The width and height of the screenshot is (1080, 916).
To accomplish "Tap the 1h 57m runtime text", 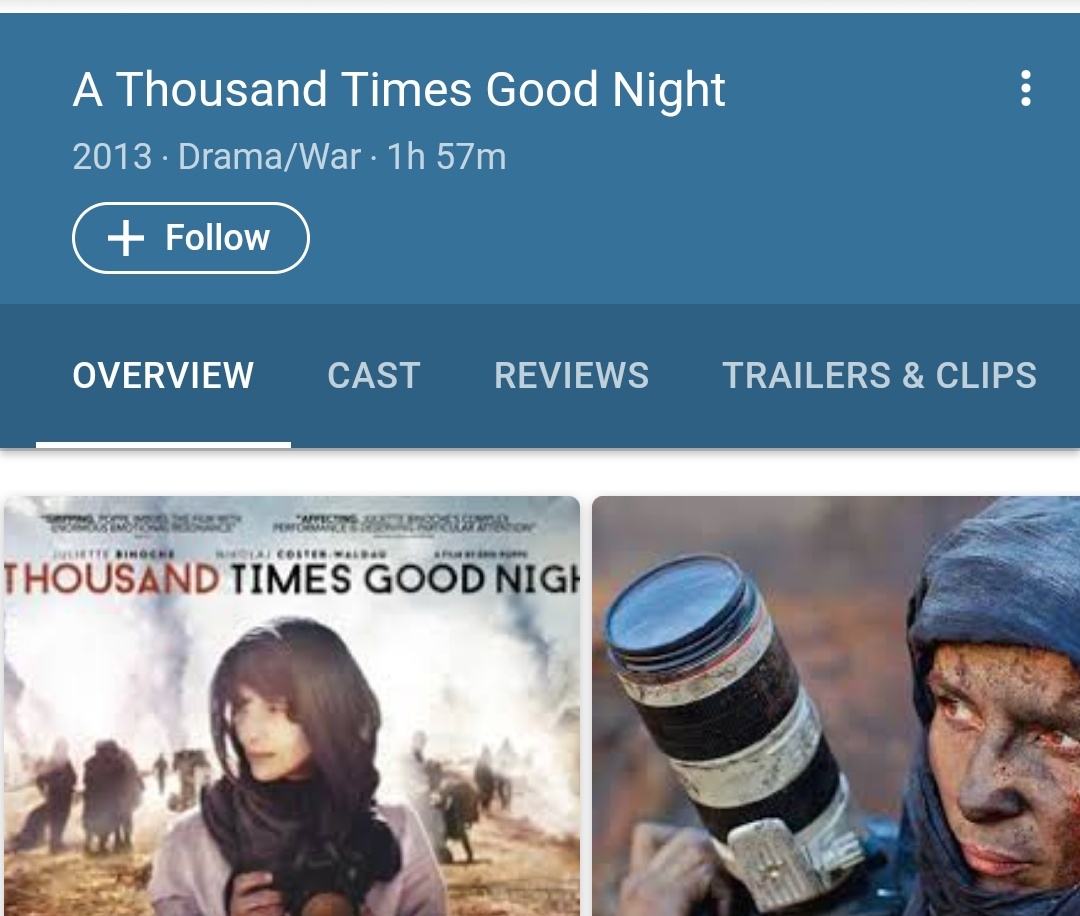I will pos(446,156).
